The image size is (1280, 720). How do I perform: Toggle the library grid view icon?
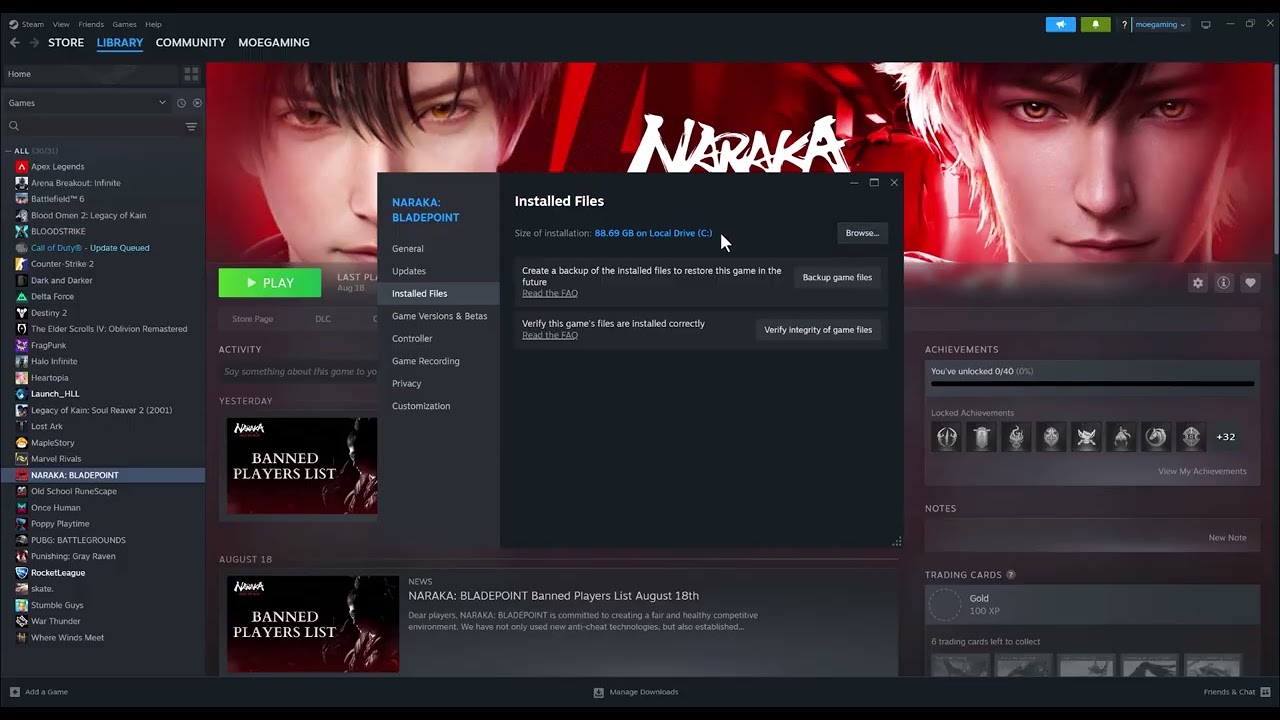191,74
